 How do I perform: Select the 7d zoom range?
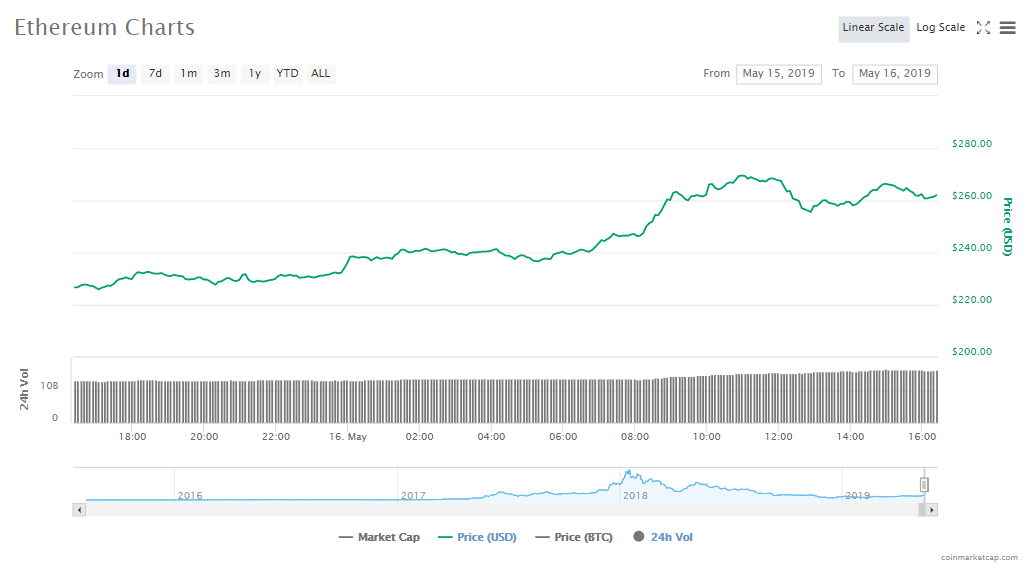tap(155, 73)
